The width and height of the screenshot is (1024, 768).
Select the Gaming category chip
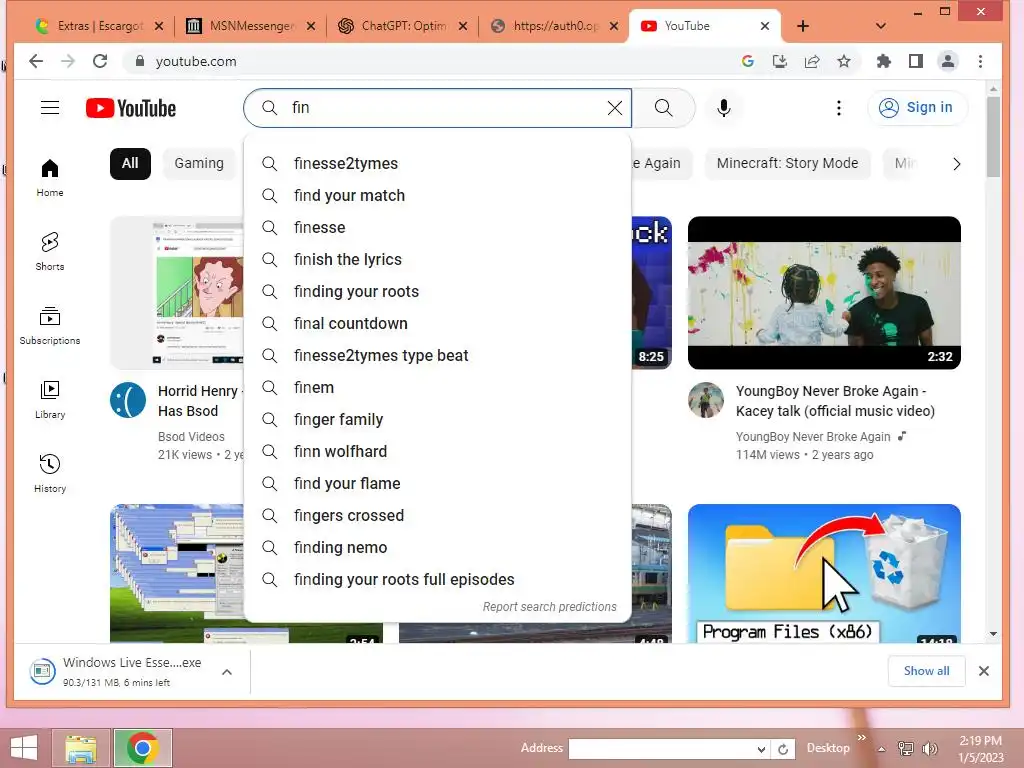tap(199, 163)
